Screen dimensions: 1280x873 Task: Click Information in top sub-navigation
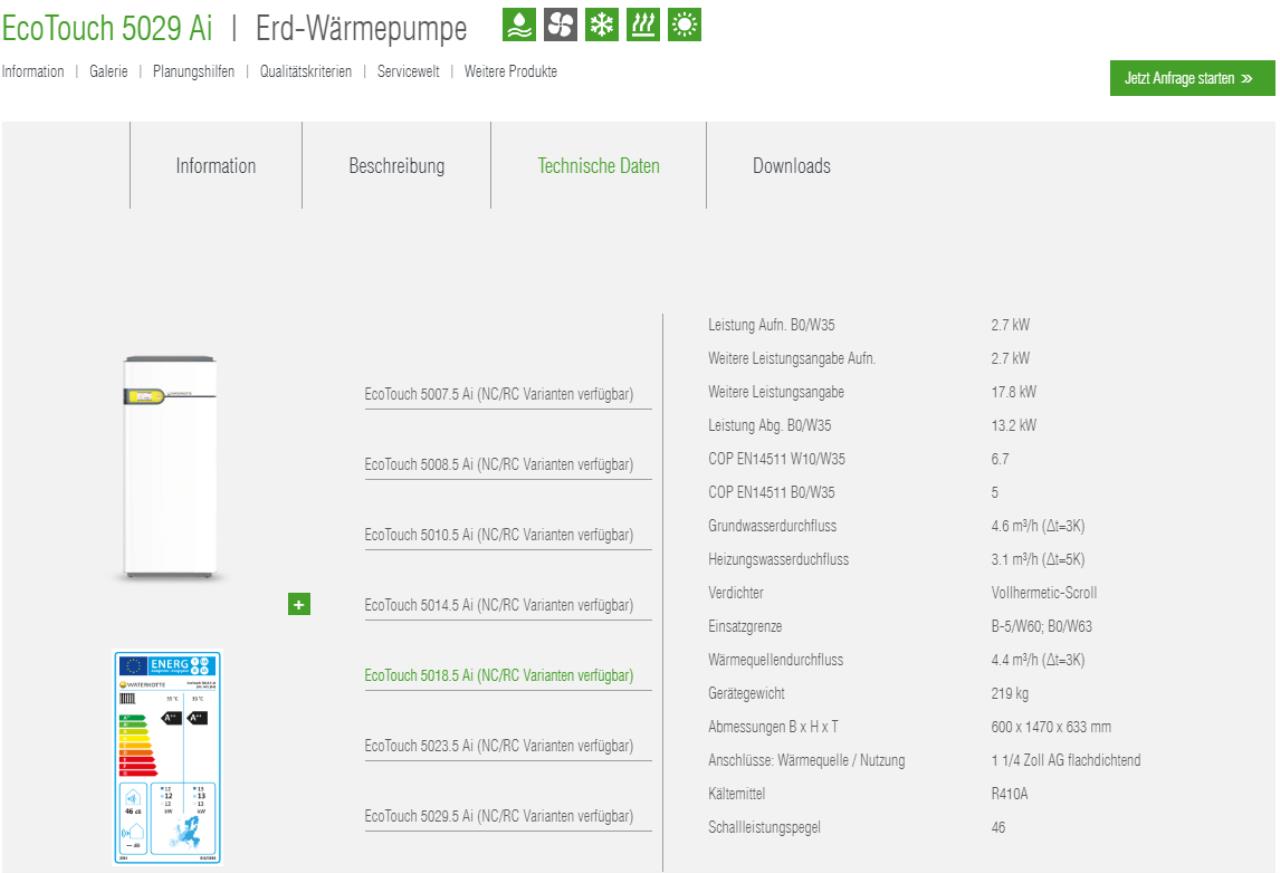[x=33, y=71]
